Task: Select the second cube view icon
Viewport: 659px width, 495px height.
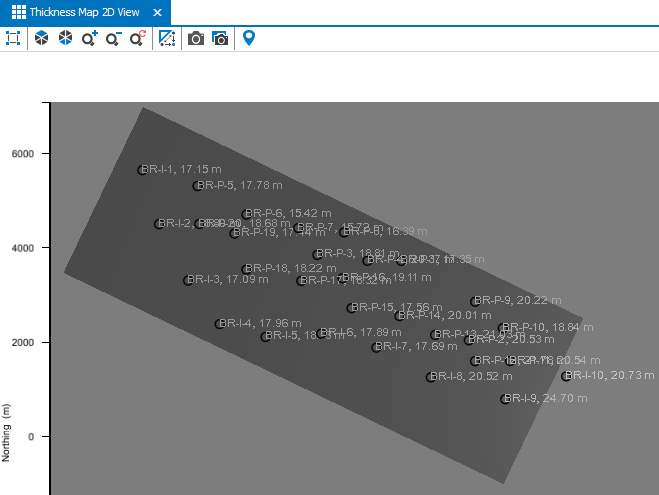Action: tap(65, 38)
